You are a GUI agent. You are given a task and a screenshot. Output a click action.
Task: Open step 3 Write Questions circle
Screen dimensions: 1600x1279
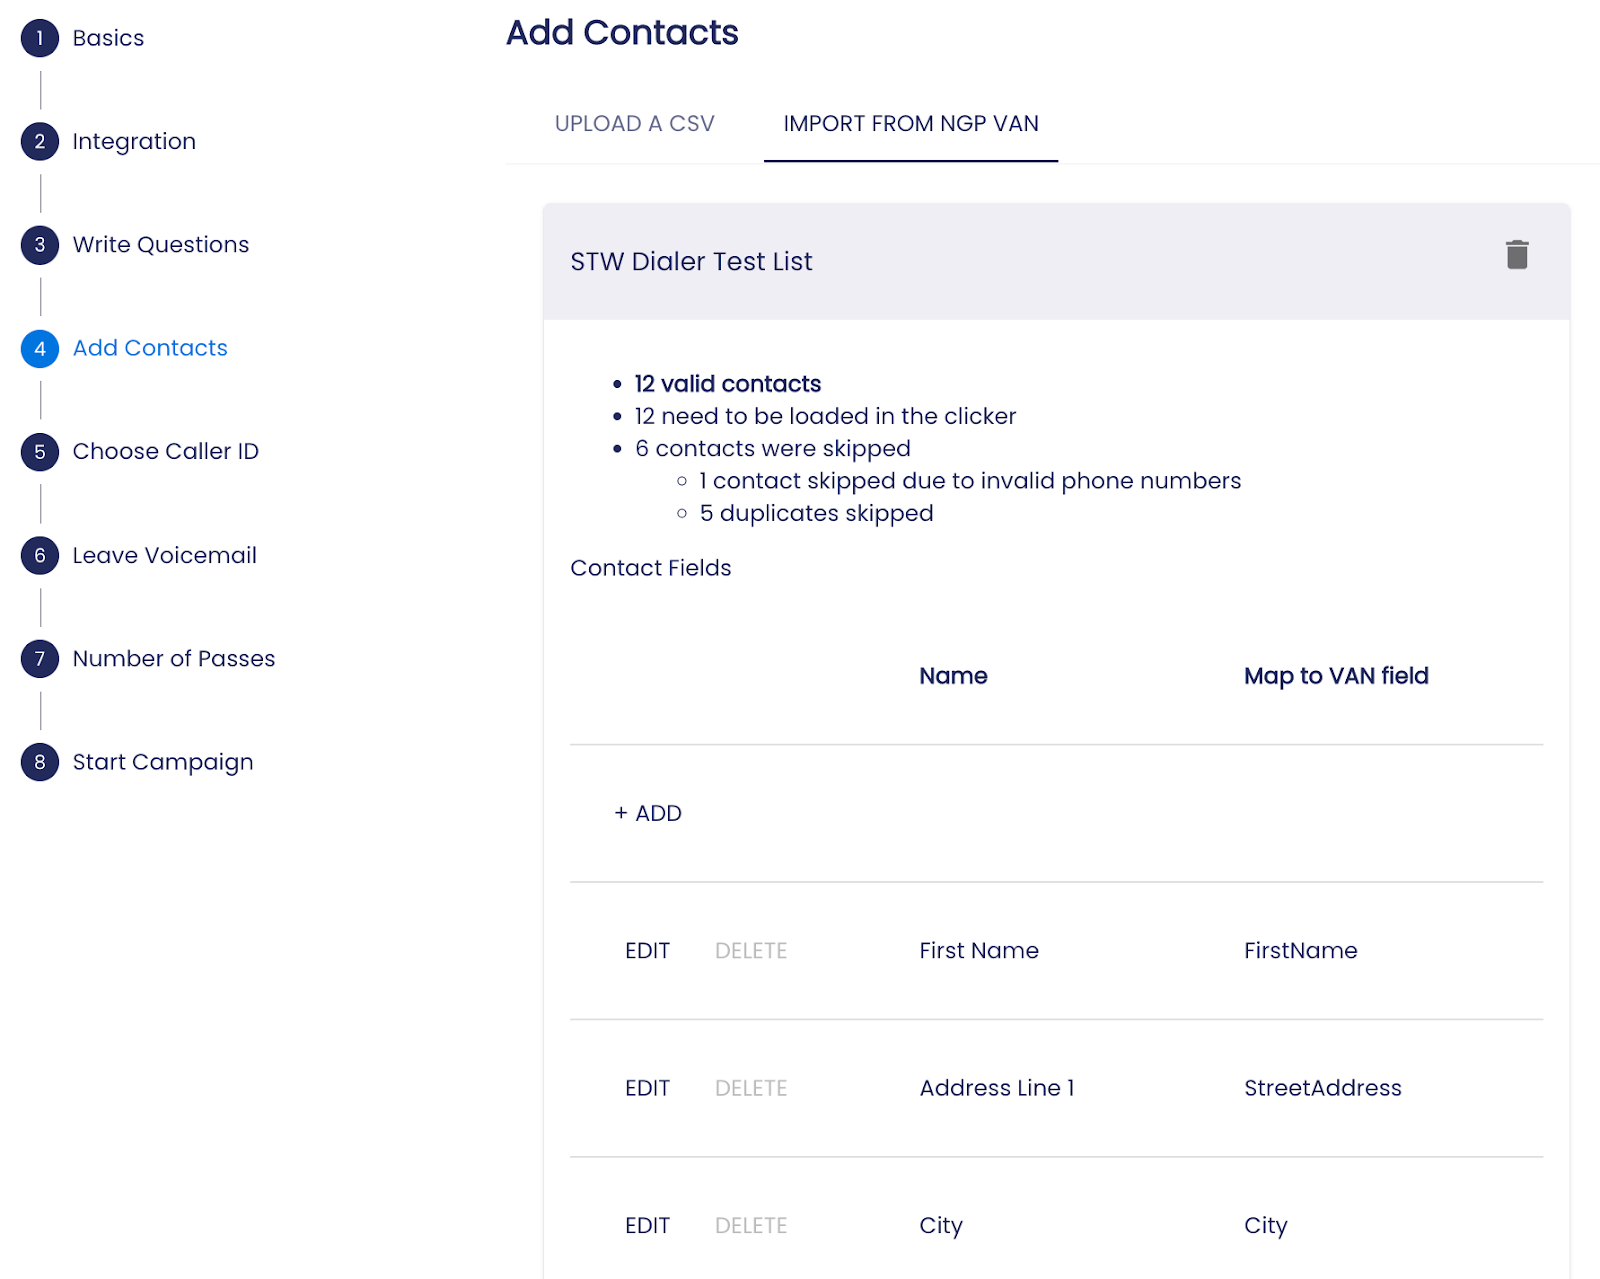tap(40, 245)
